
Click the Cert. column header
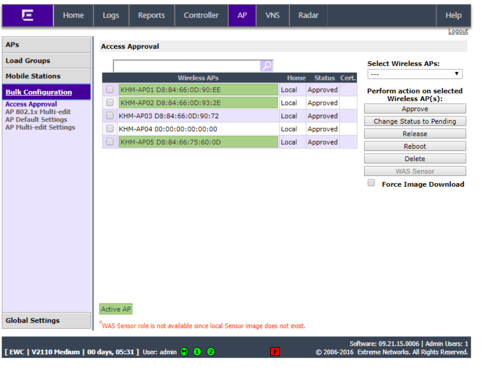[x=348, y=78]
